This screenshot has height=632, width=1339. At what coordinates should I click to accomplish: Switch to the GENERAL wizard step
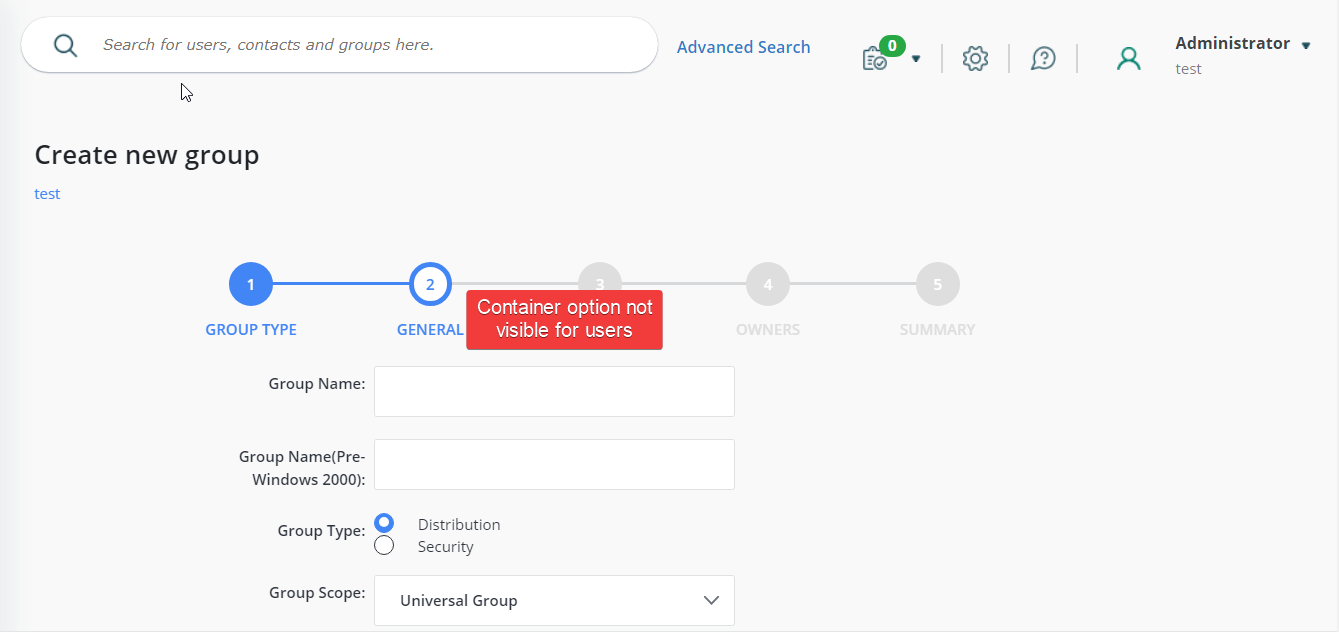[430, 283]
